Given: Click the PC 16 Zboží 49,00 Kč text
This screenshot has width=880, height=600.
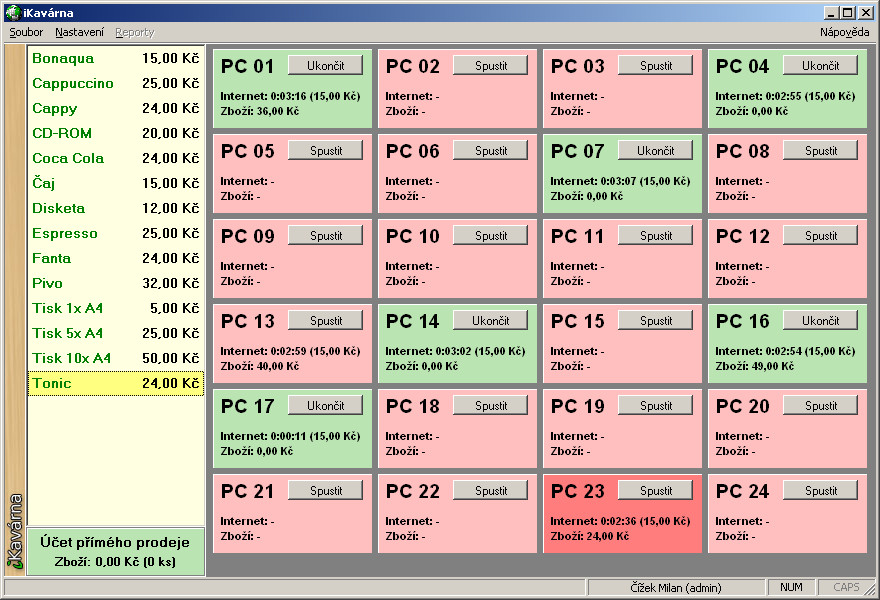Looking at the screenshot, I should click(x=754, y=366).
